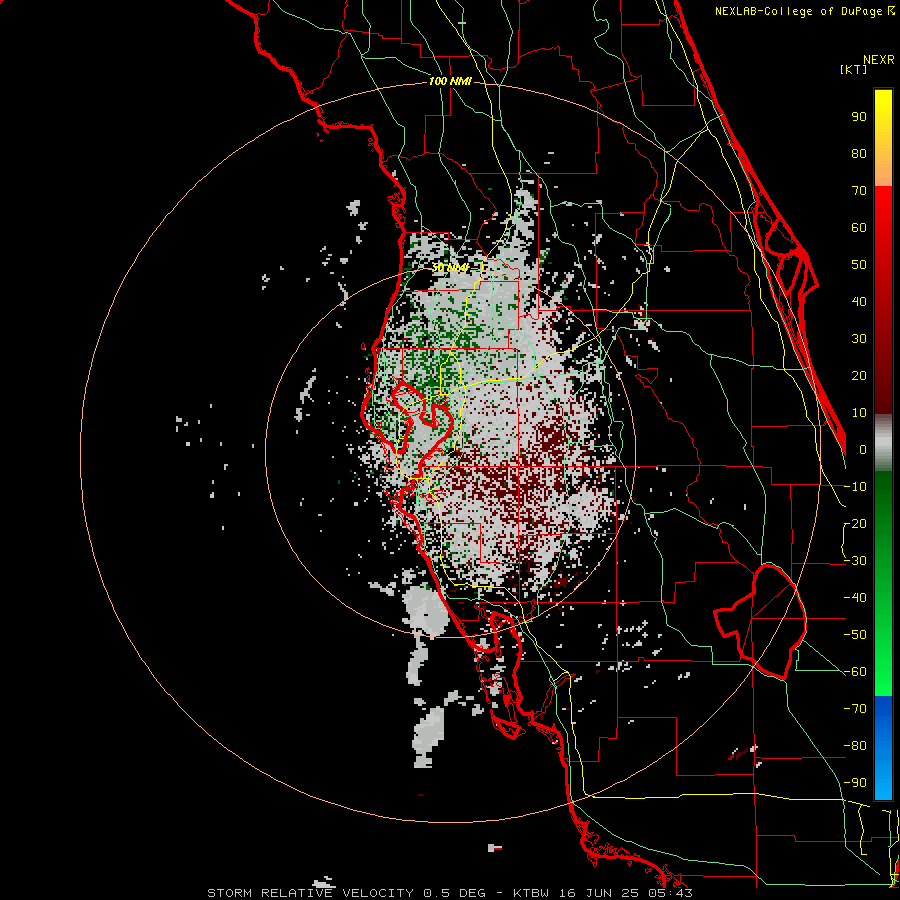Click the positive 40 scale value
The height and width of the screenshot is (900, 900).
click(859, 301)
